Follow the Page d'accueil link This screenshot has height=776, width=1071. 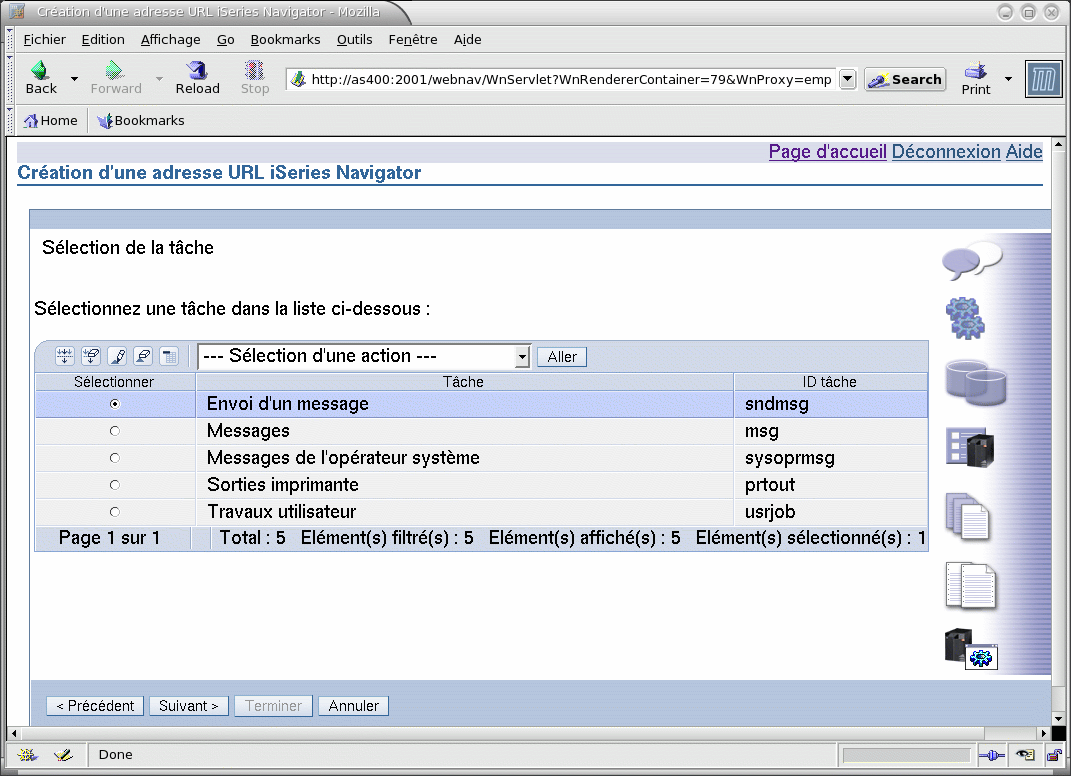[x=828, y=152]
